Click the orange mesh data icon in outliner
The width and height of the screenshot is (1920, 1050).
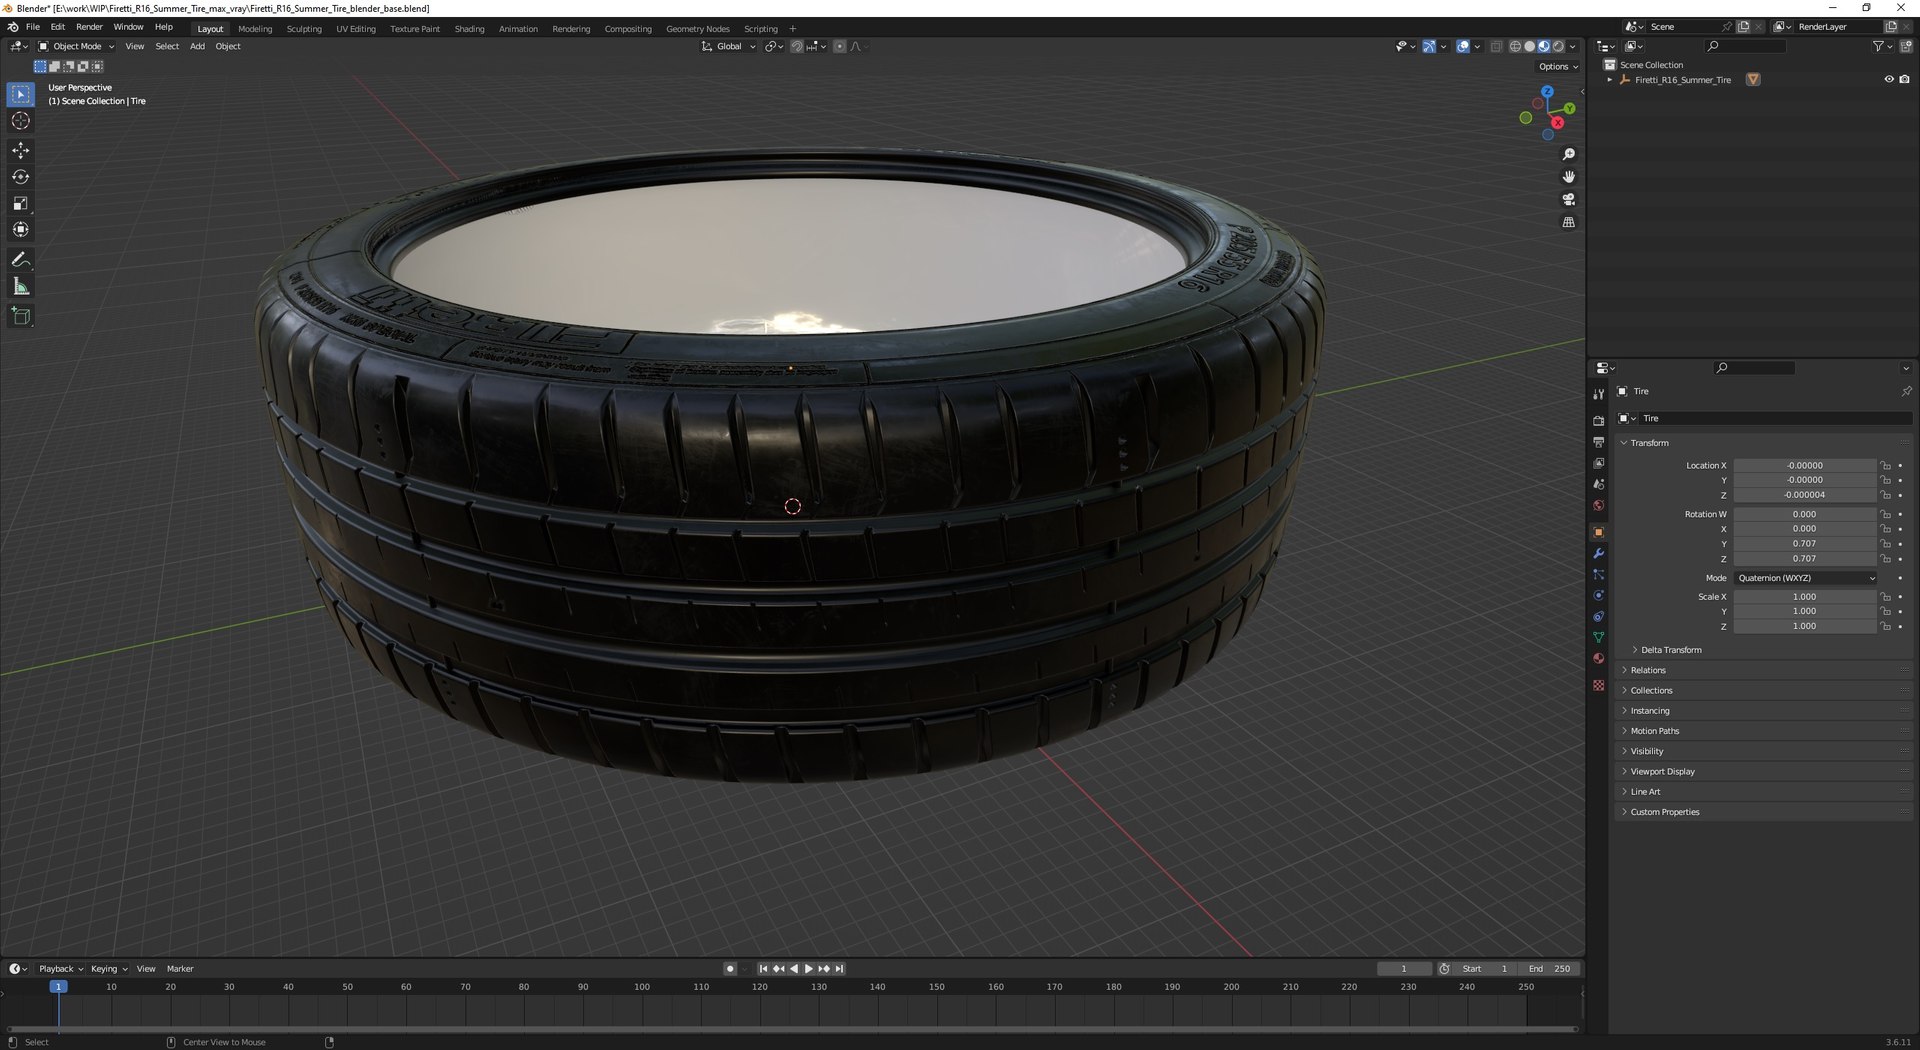click(1753, 80)
